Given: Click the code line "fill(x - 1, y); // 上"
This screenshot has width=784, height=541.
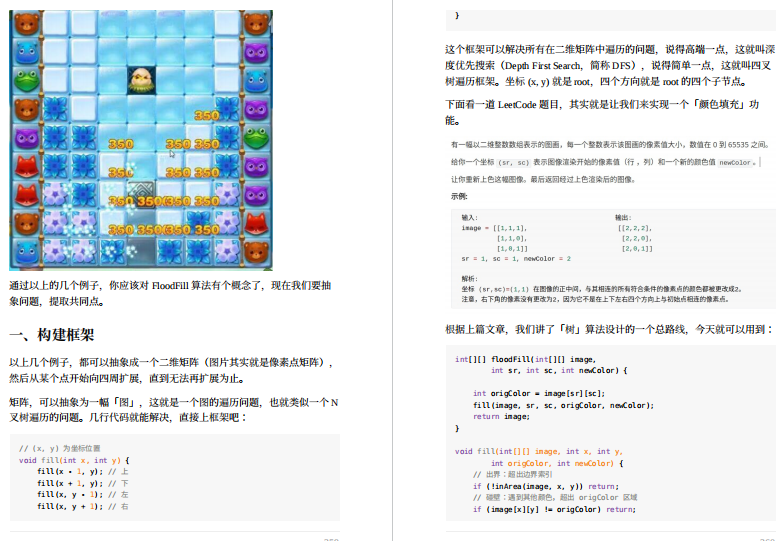Looking at the screenshot, I should click(x=82, y=472).
